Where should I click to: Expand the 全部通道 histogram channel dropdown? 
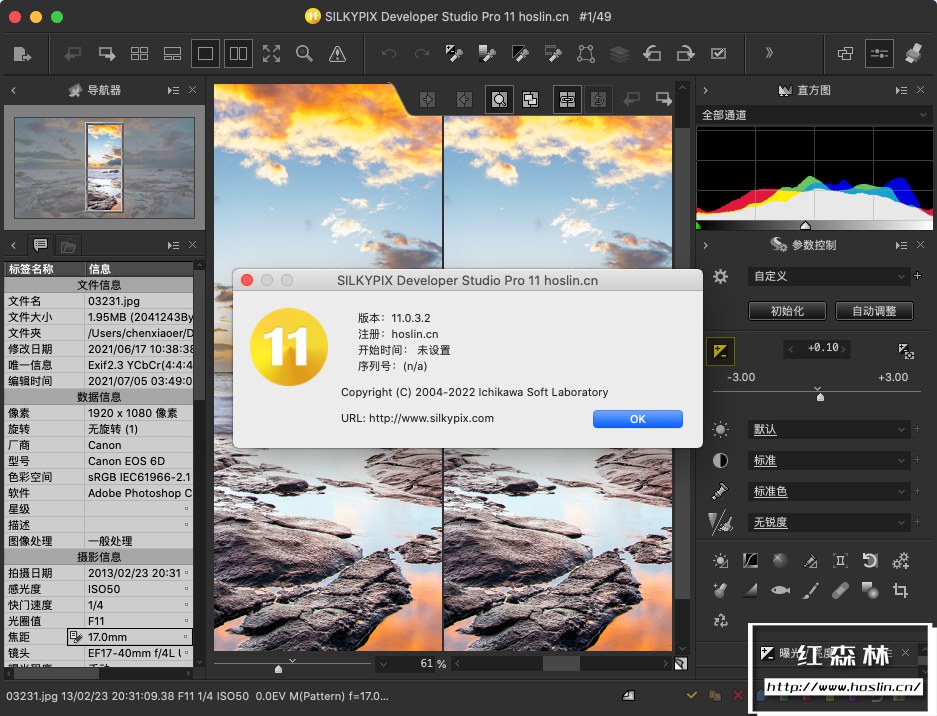click(x=814, y=115)
